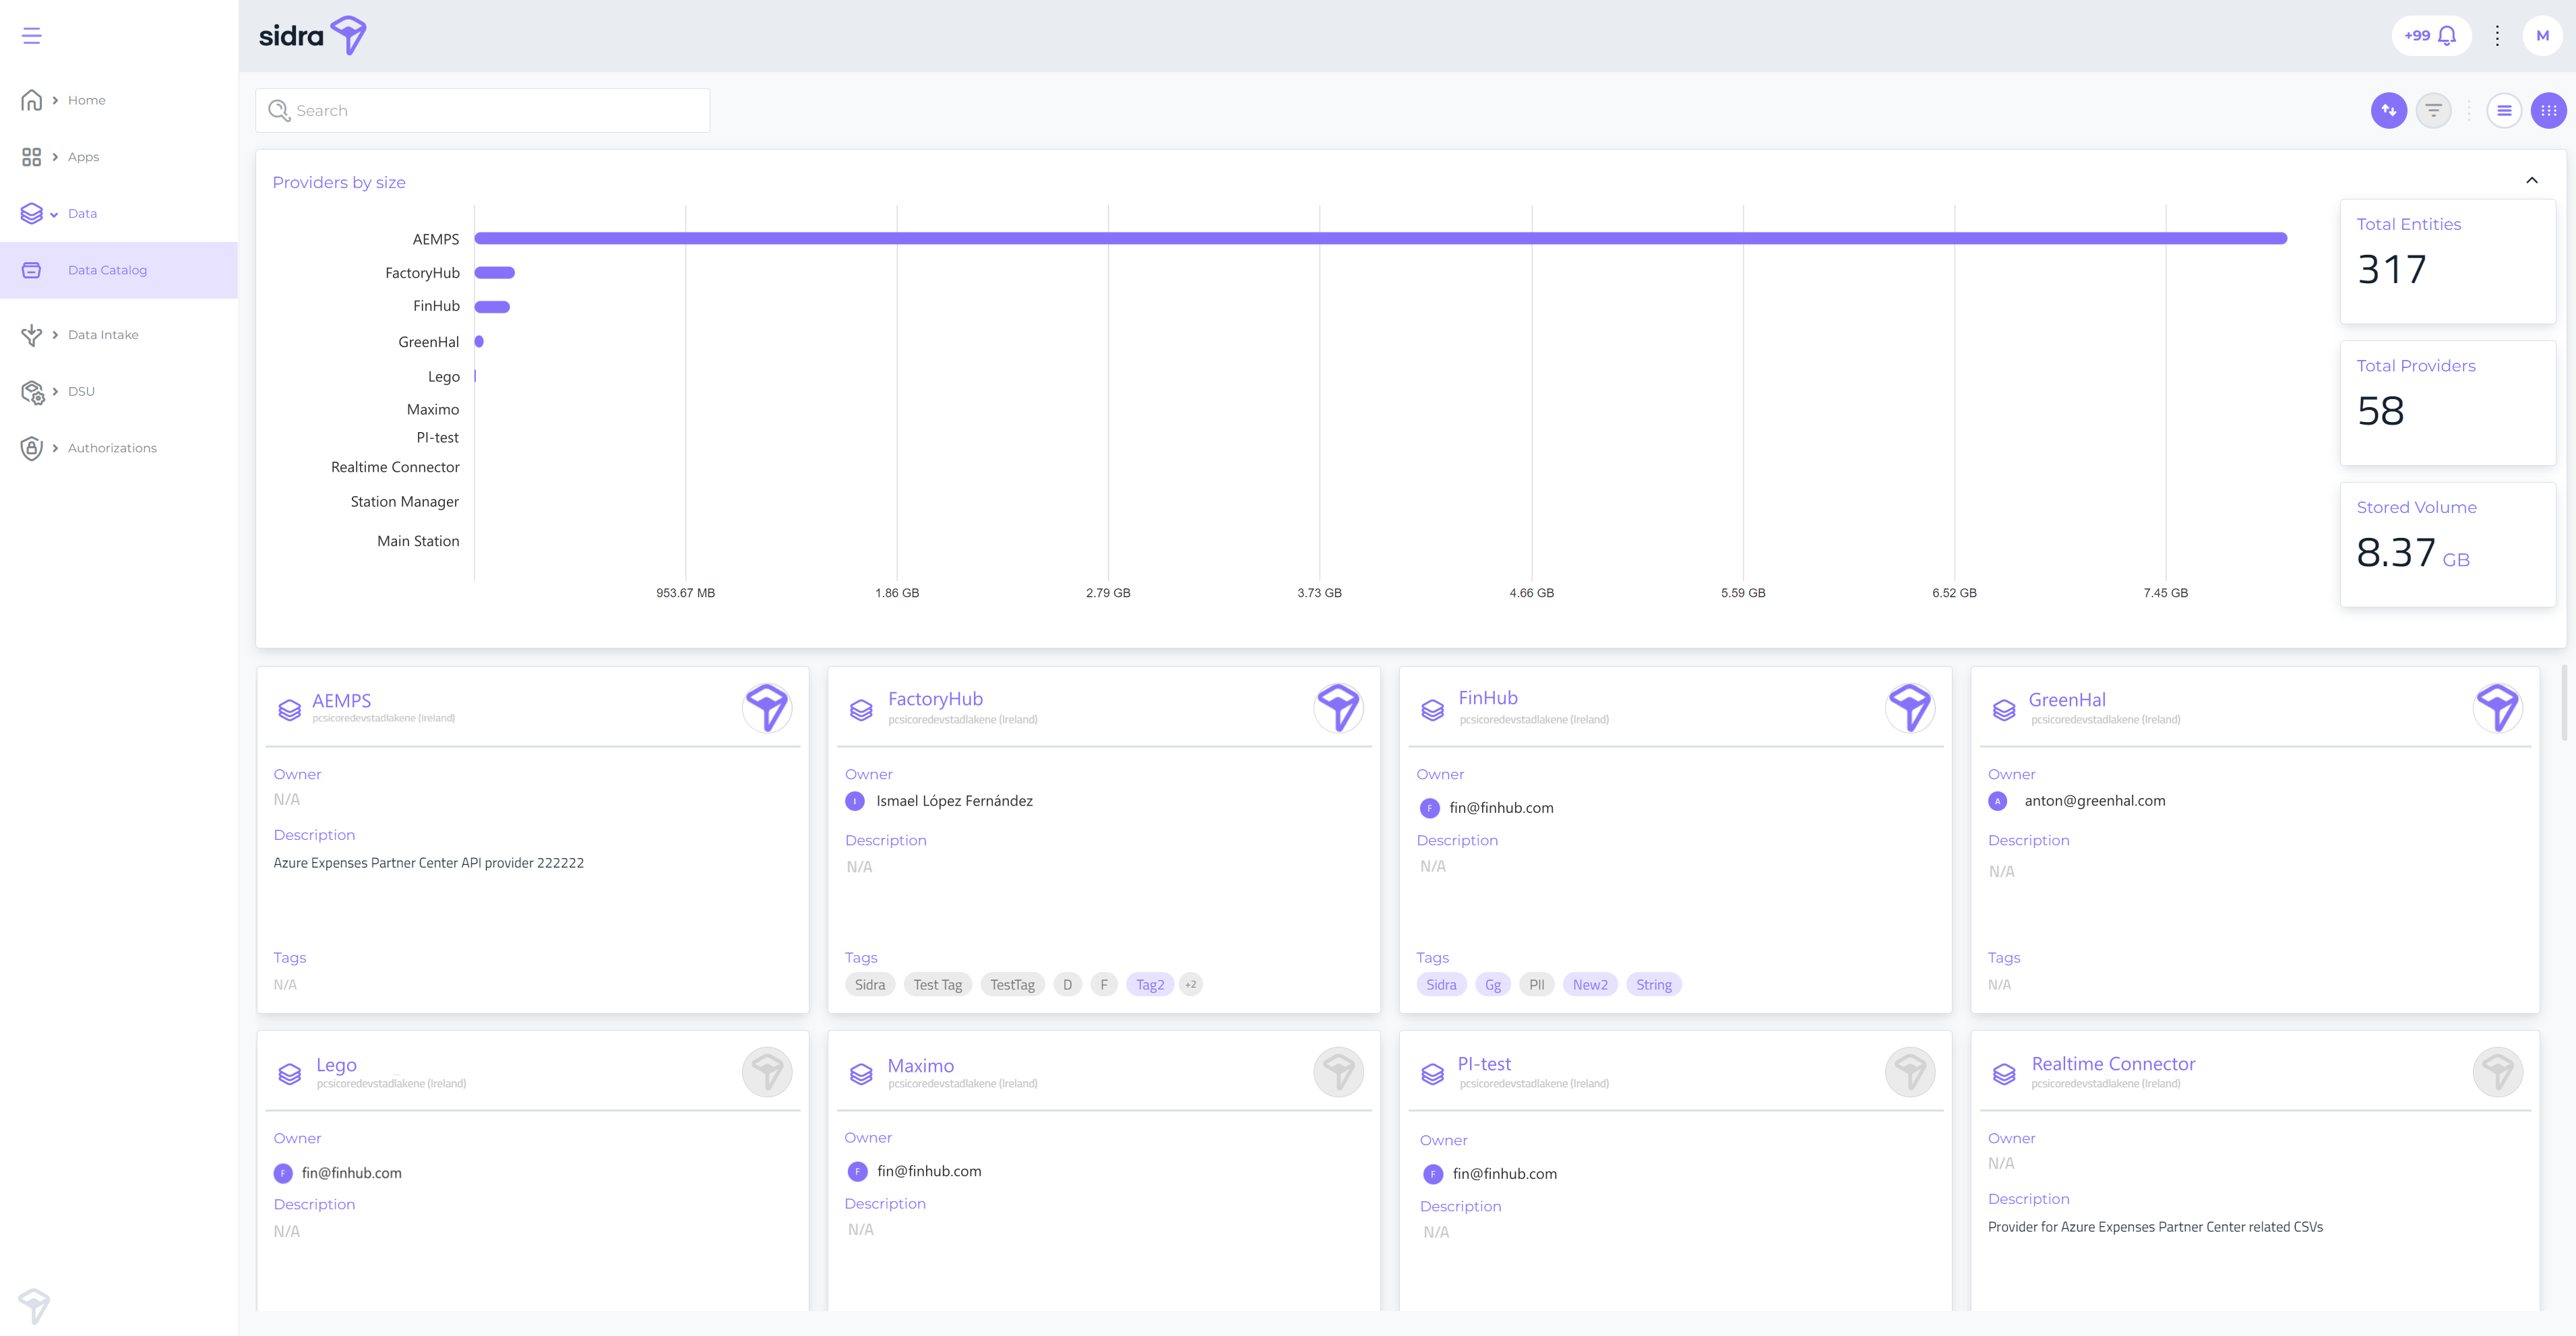
Task: Open the FactoryHub provider title link
Action: [935, 699]
